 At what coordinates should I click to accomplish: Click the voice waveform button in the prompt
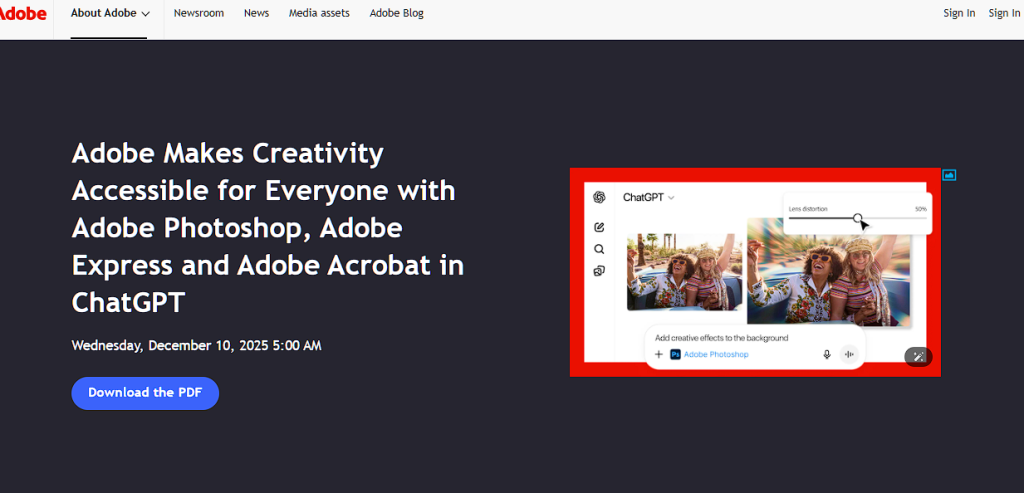pyautogui.click(x=849, y=355)
